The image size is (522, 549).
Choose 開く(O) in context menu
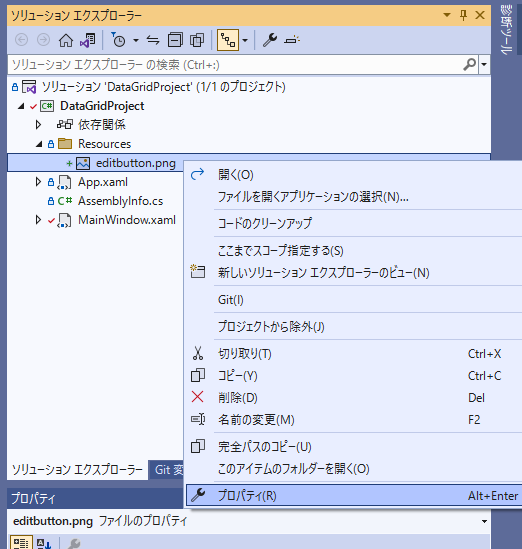354,174
